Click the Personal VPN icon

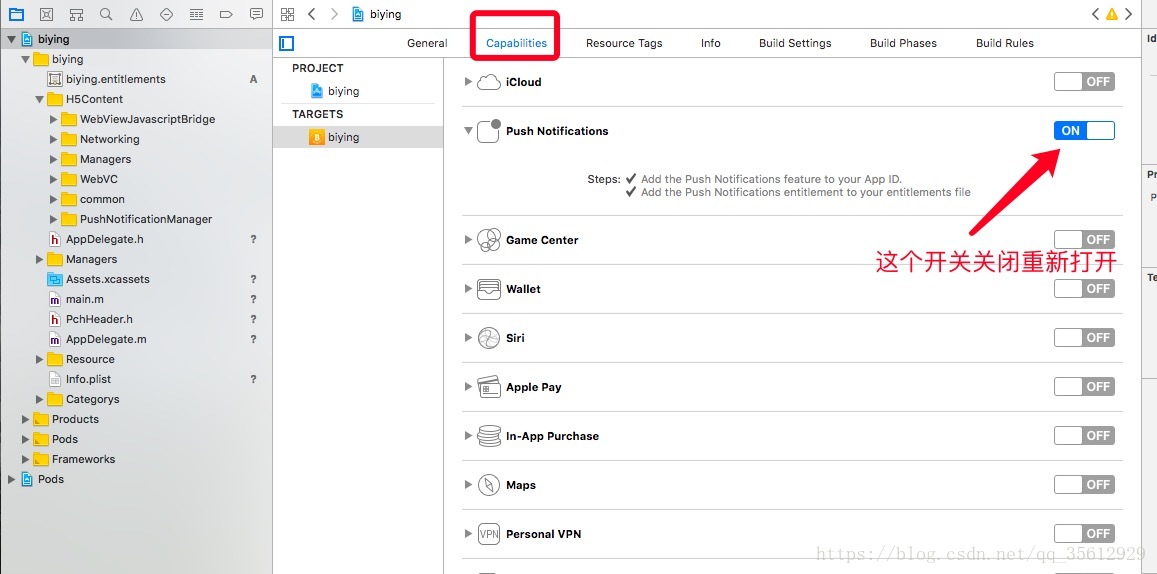point(488,534)
